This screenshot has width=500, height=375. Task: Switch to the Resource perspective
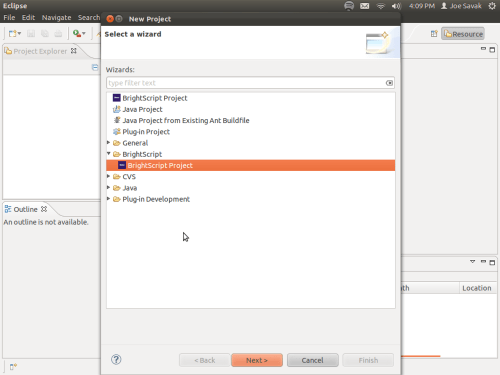[463, 34]
